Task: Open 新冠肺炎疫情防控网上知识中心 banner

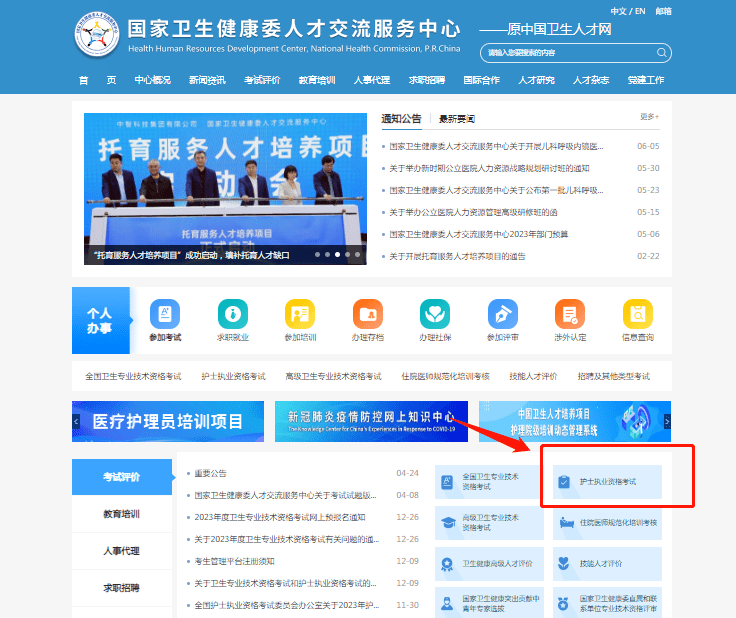Action: click(x=371, y=421)
